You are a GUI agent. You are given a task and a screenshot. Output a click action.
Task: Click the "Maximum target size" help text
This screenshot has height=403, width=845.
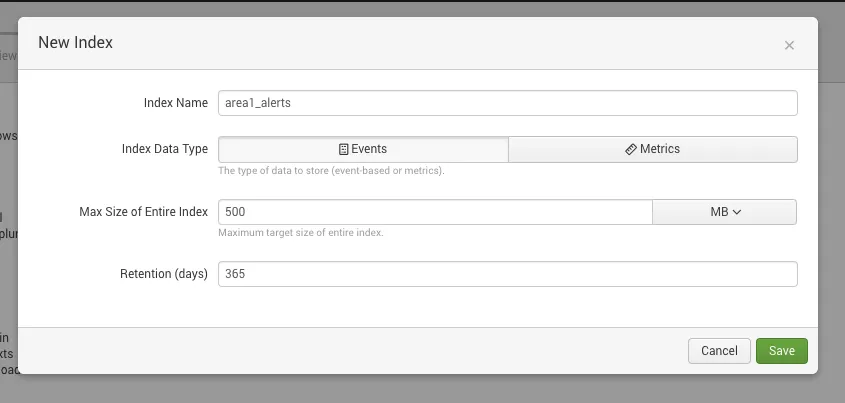pos(301,233)
